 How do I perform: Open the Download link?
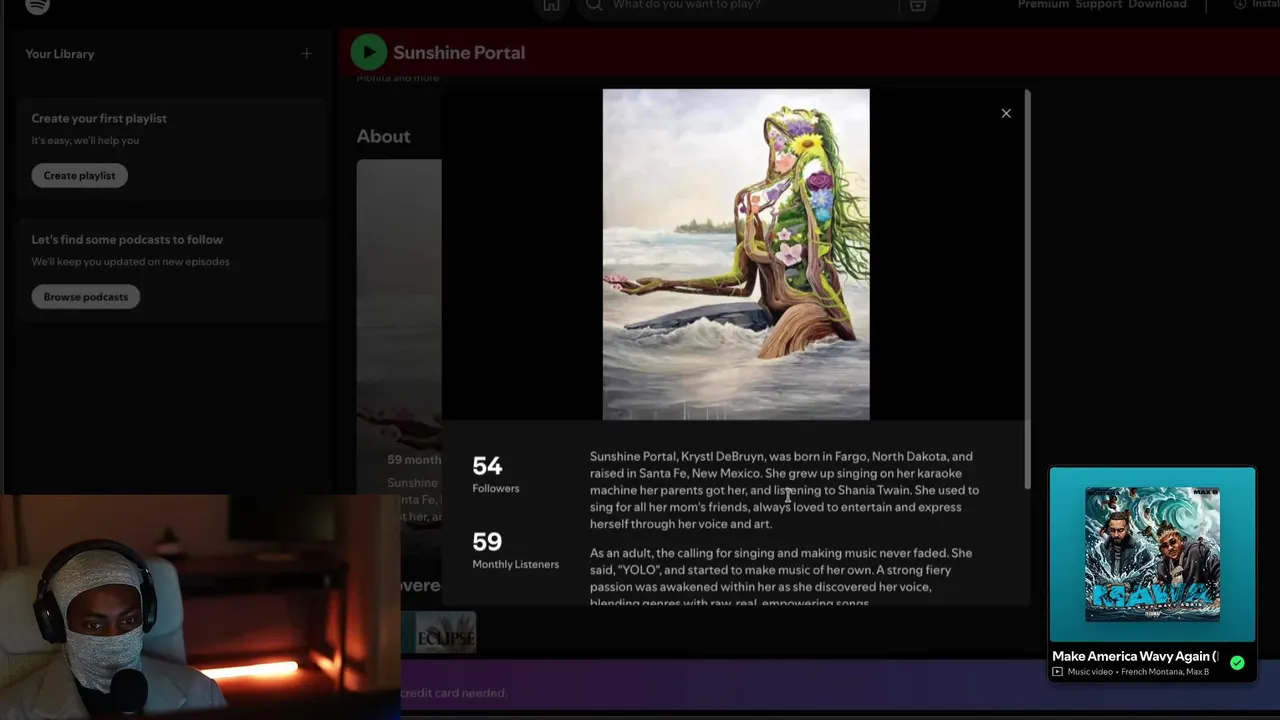point(1157,5)
